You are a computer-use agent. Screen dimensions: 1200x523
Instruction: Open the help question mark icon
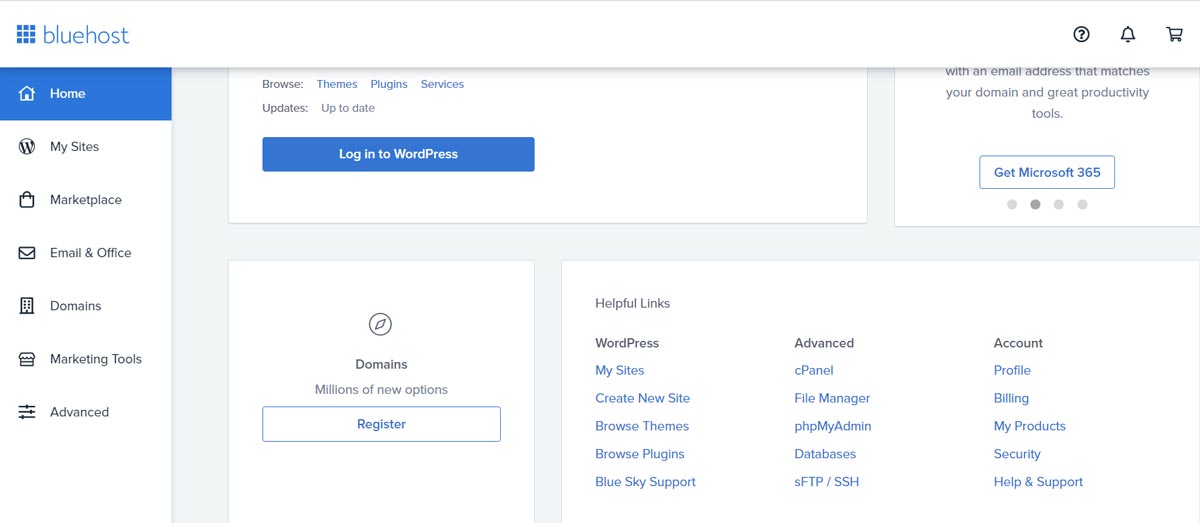coord(1081,34)
